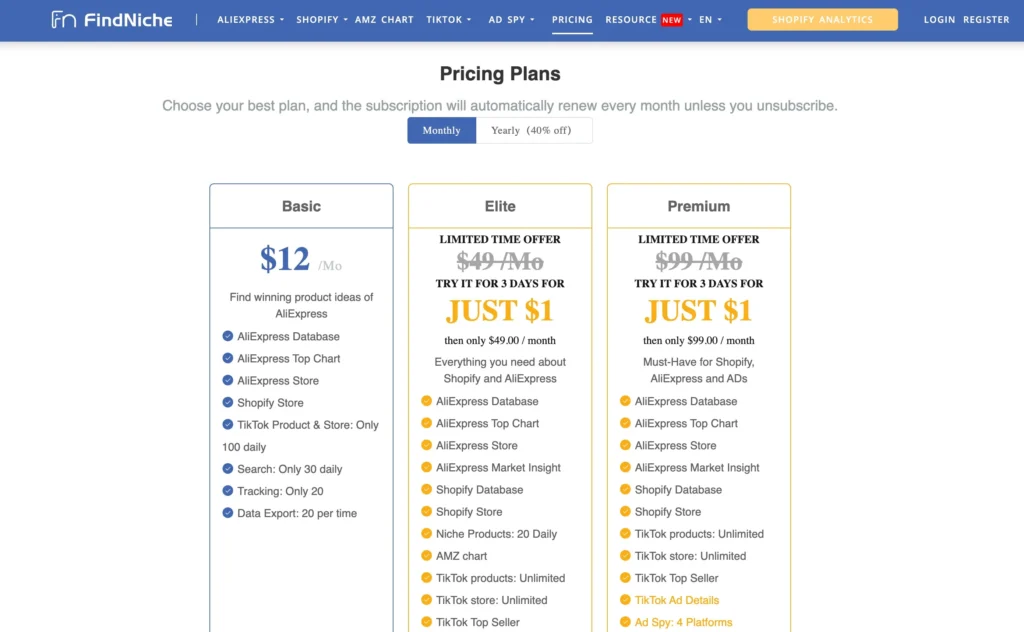Click checkmark icon next to Elite Shopify Database
1024x632 pixels.
click(427, 490)
